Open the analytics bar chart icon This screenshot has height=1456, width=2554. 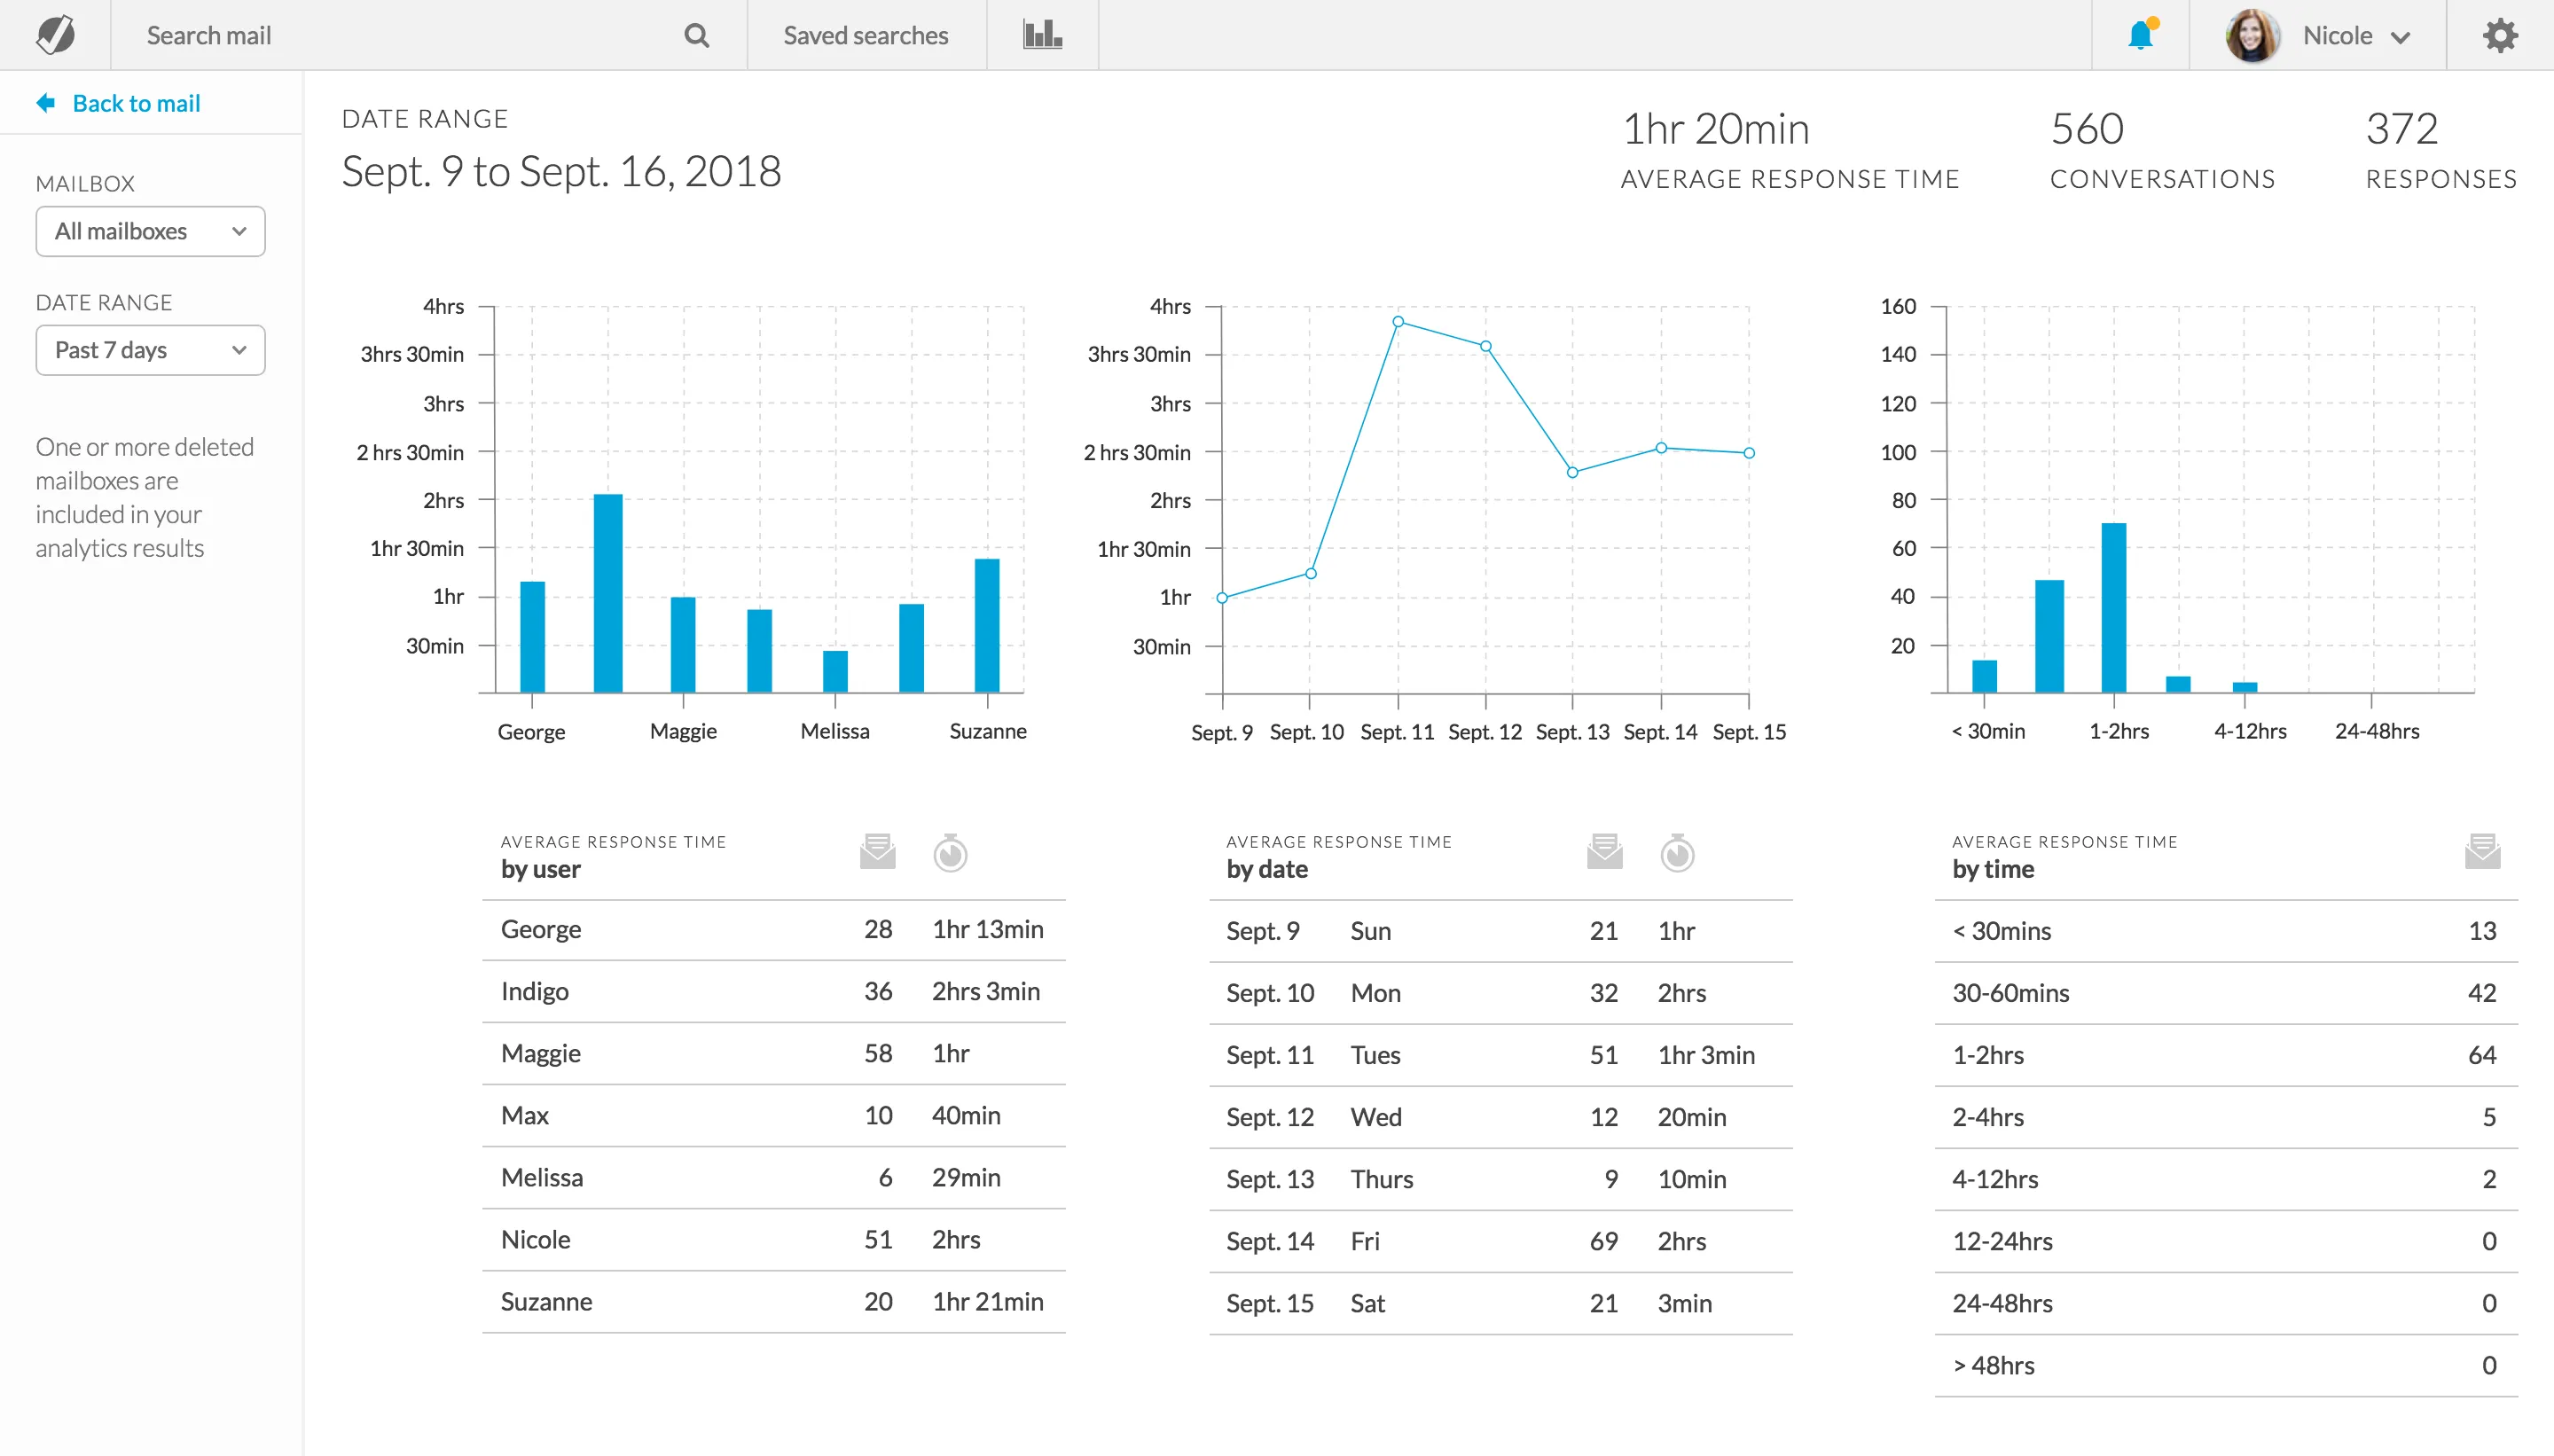click(1042, 35)
